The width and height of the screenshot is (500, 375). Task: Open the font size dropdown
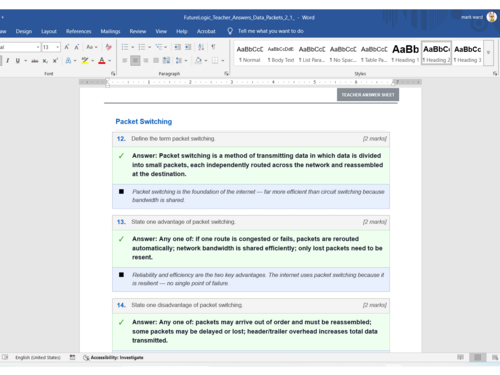pos(58,47)
